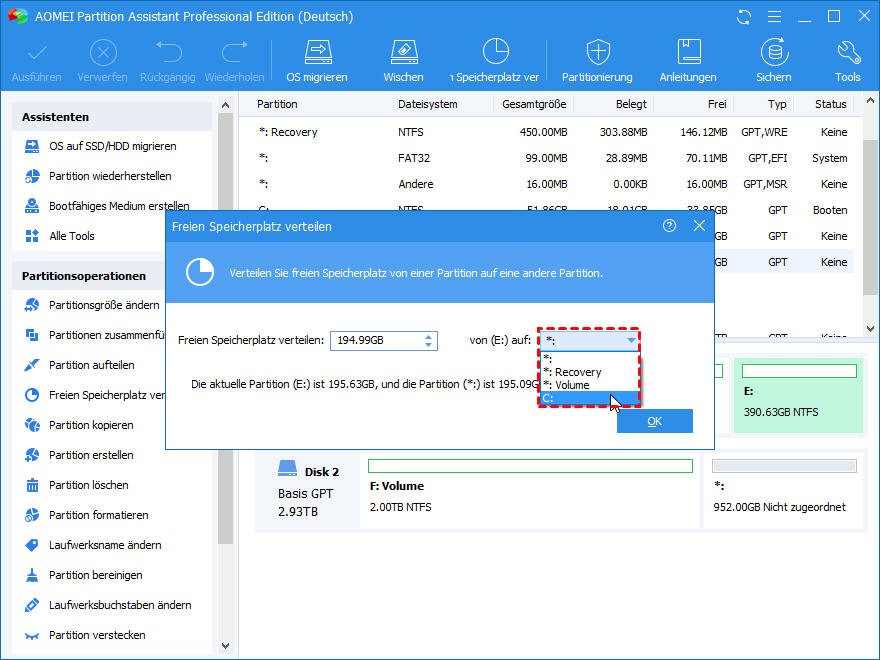
Task: Click the Ausführen checkmark icon
Action: (37, 54)
